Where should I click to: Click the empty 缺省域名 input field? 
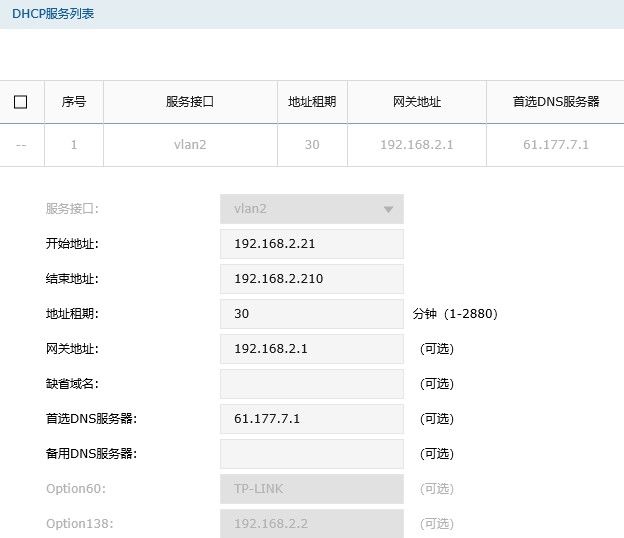pyautogui.click(x=312, y=384)
